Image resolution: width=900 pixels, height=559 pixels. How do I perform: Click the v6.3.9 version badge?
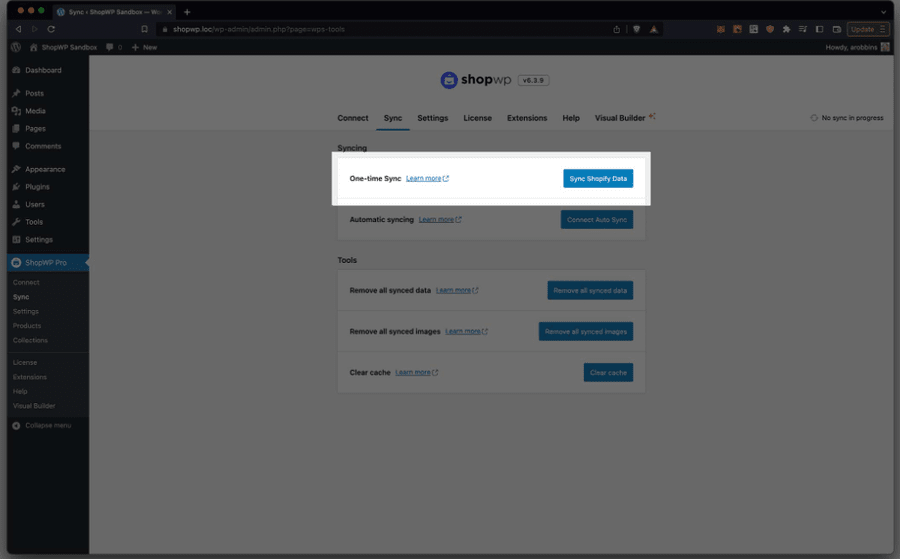pyautogui.click(x=533, y=80)
